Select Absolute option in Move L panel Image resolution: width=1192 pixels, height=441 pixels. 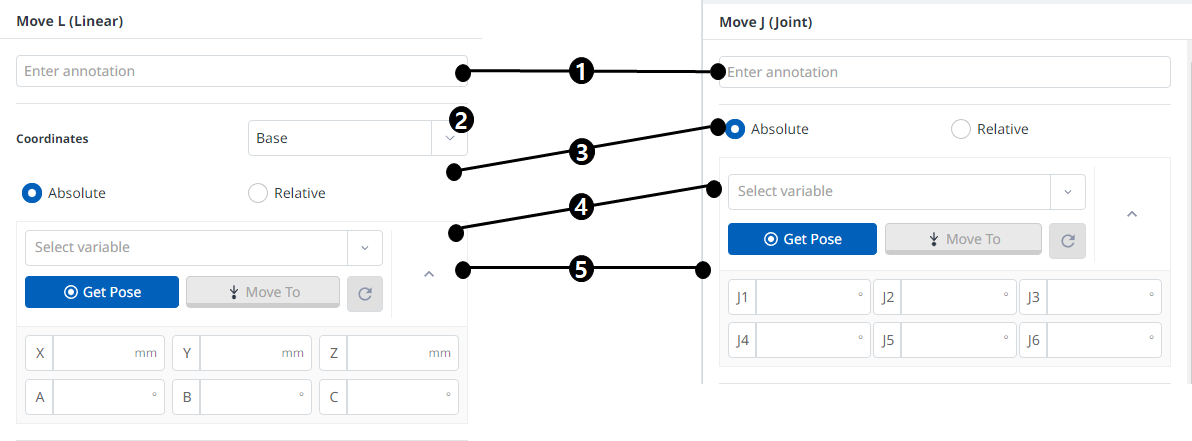pyautogui.click(x=32, y=193)
